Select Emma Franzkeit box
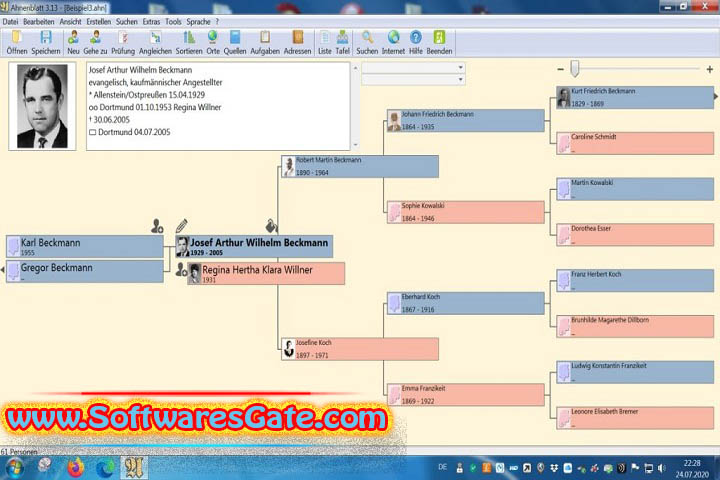The height and width of the screenshot is (480, 720). 466,395
